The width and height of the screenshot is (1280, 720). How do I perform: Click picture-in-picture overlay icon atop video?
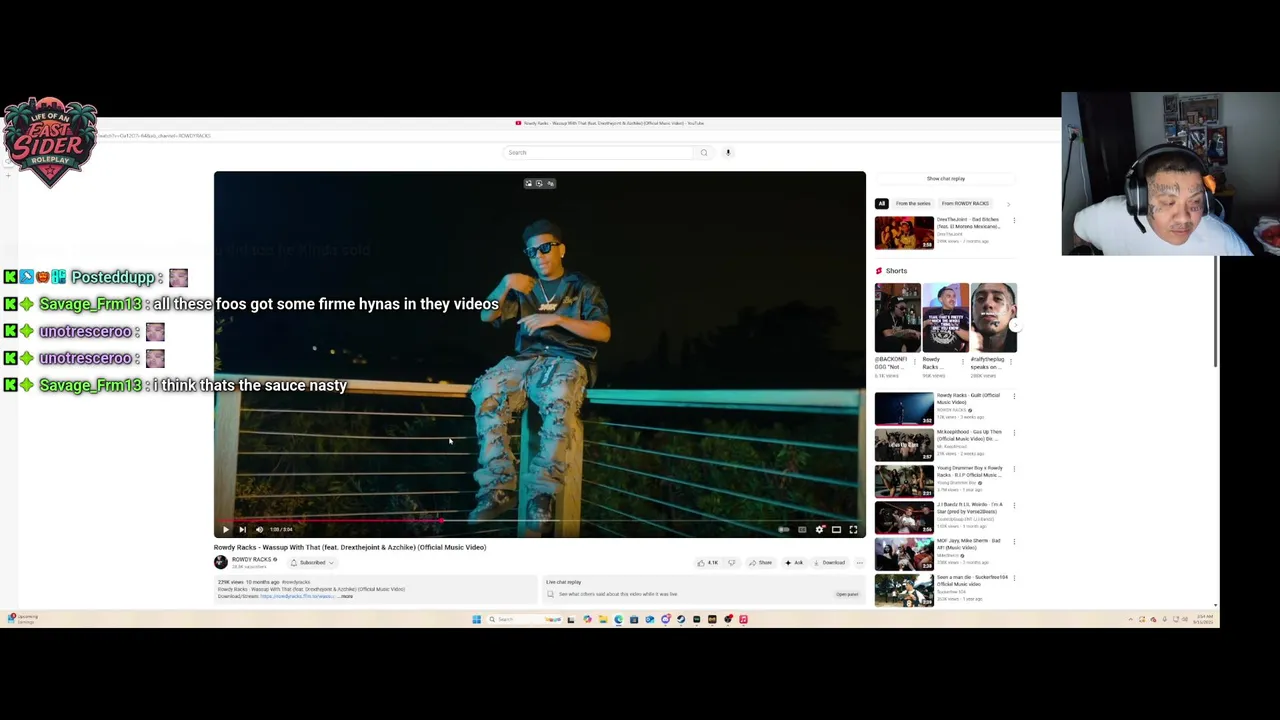[529, 183]
